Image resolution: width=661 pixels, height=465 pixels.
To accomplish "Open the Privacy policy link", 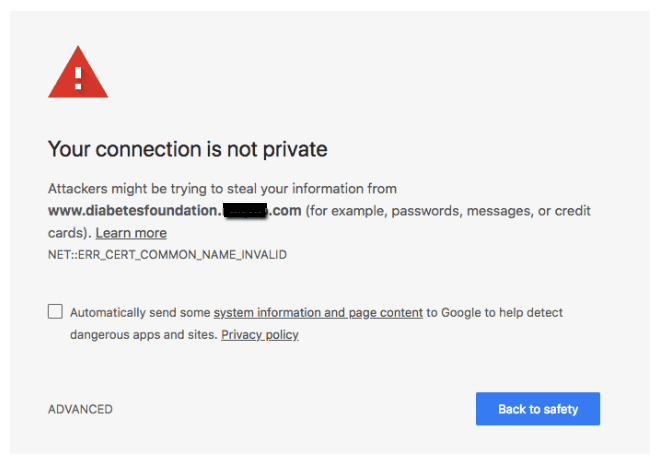I will point(260,335).
